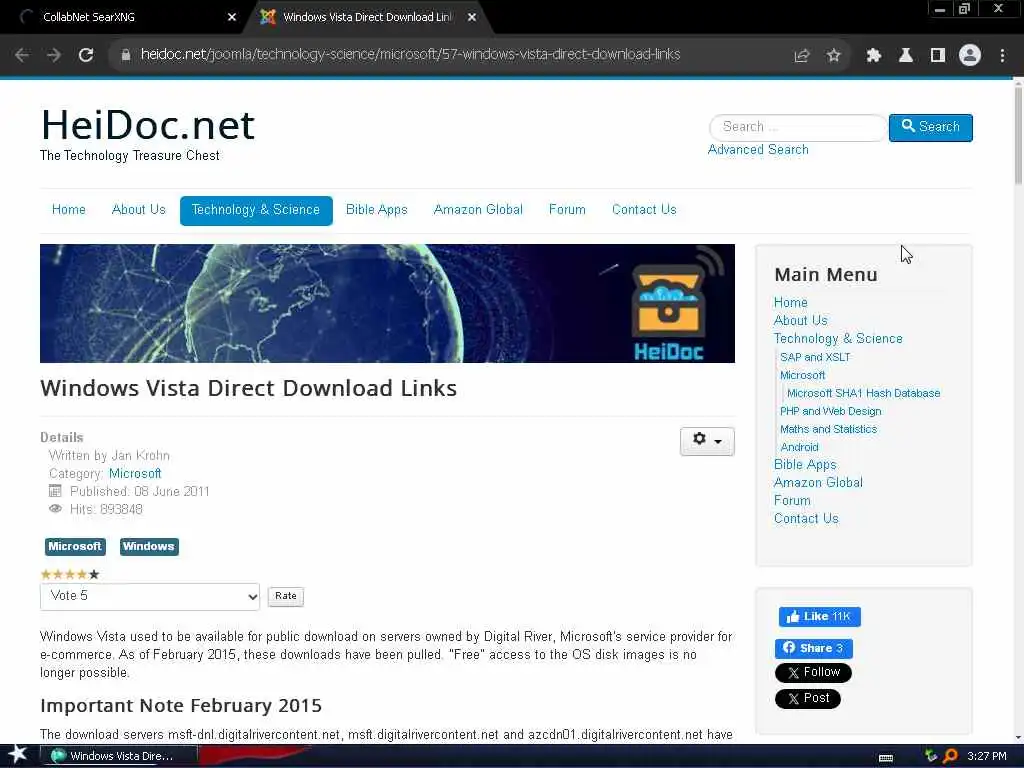The width and height of the screenshot is (1024, 768).
Task: Open Forum in the top navigation
Action: 567,210
